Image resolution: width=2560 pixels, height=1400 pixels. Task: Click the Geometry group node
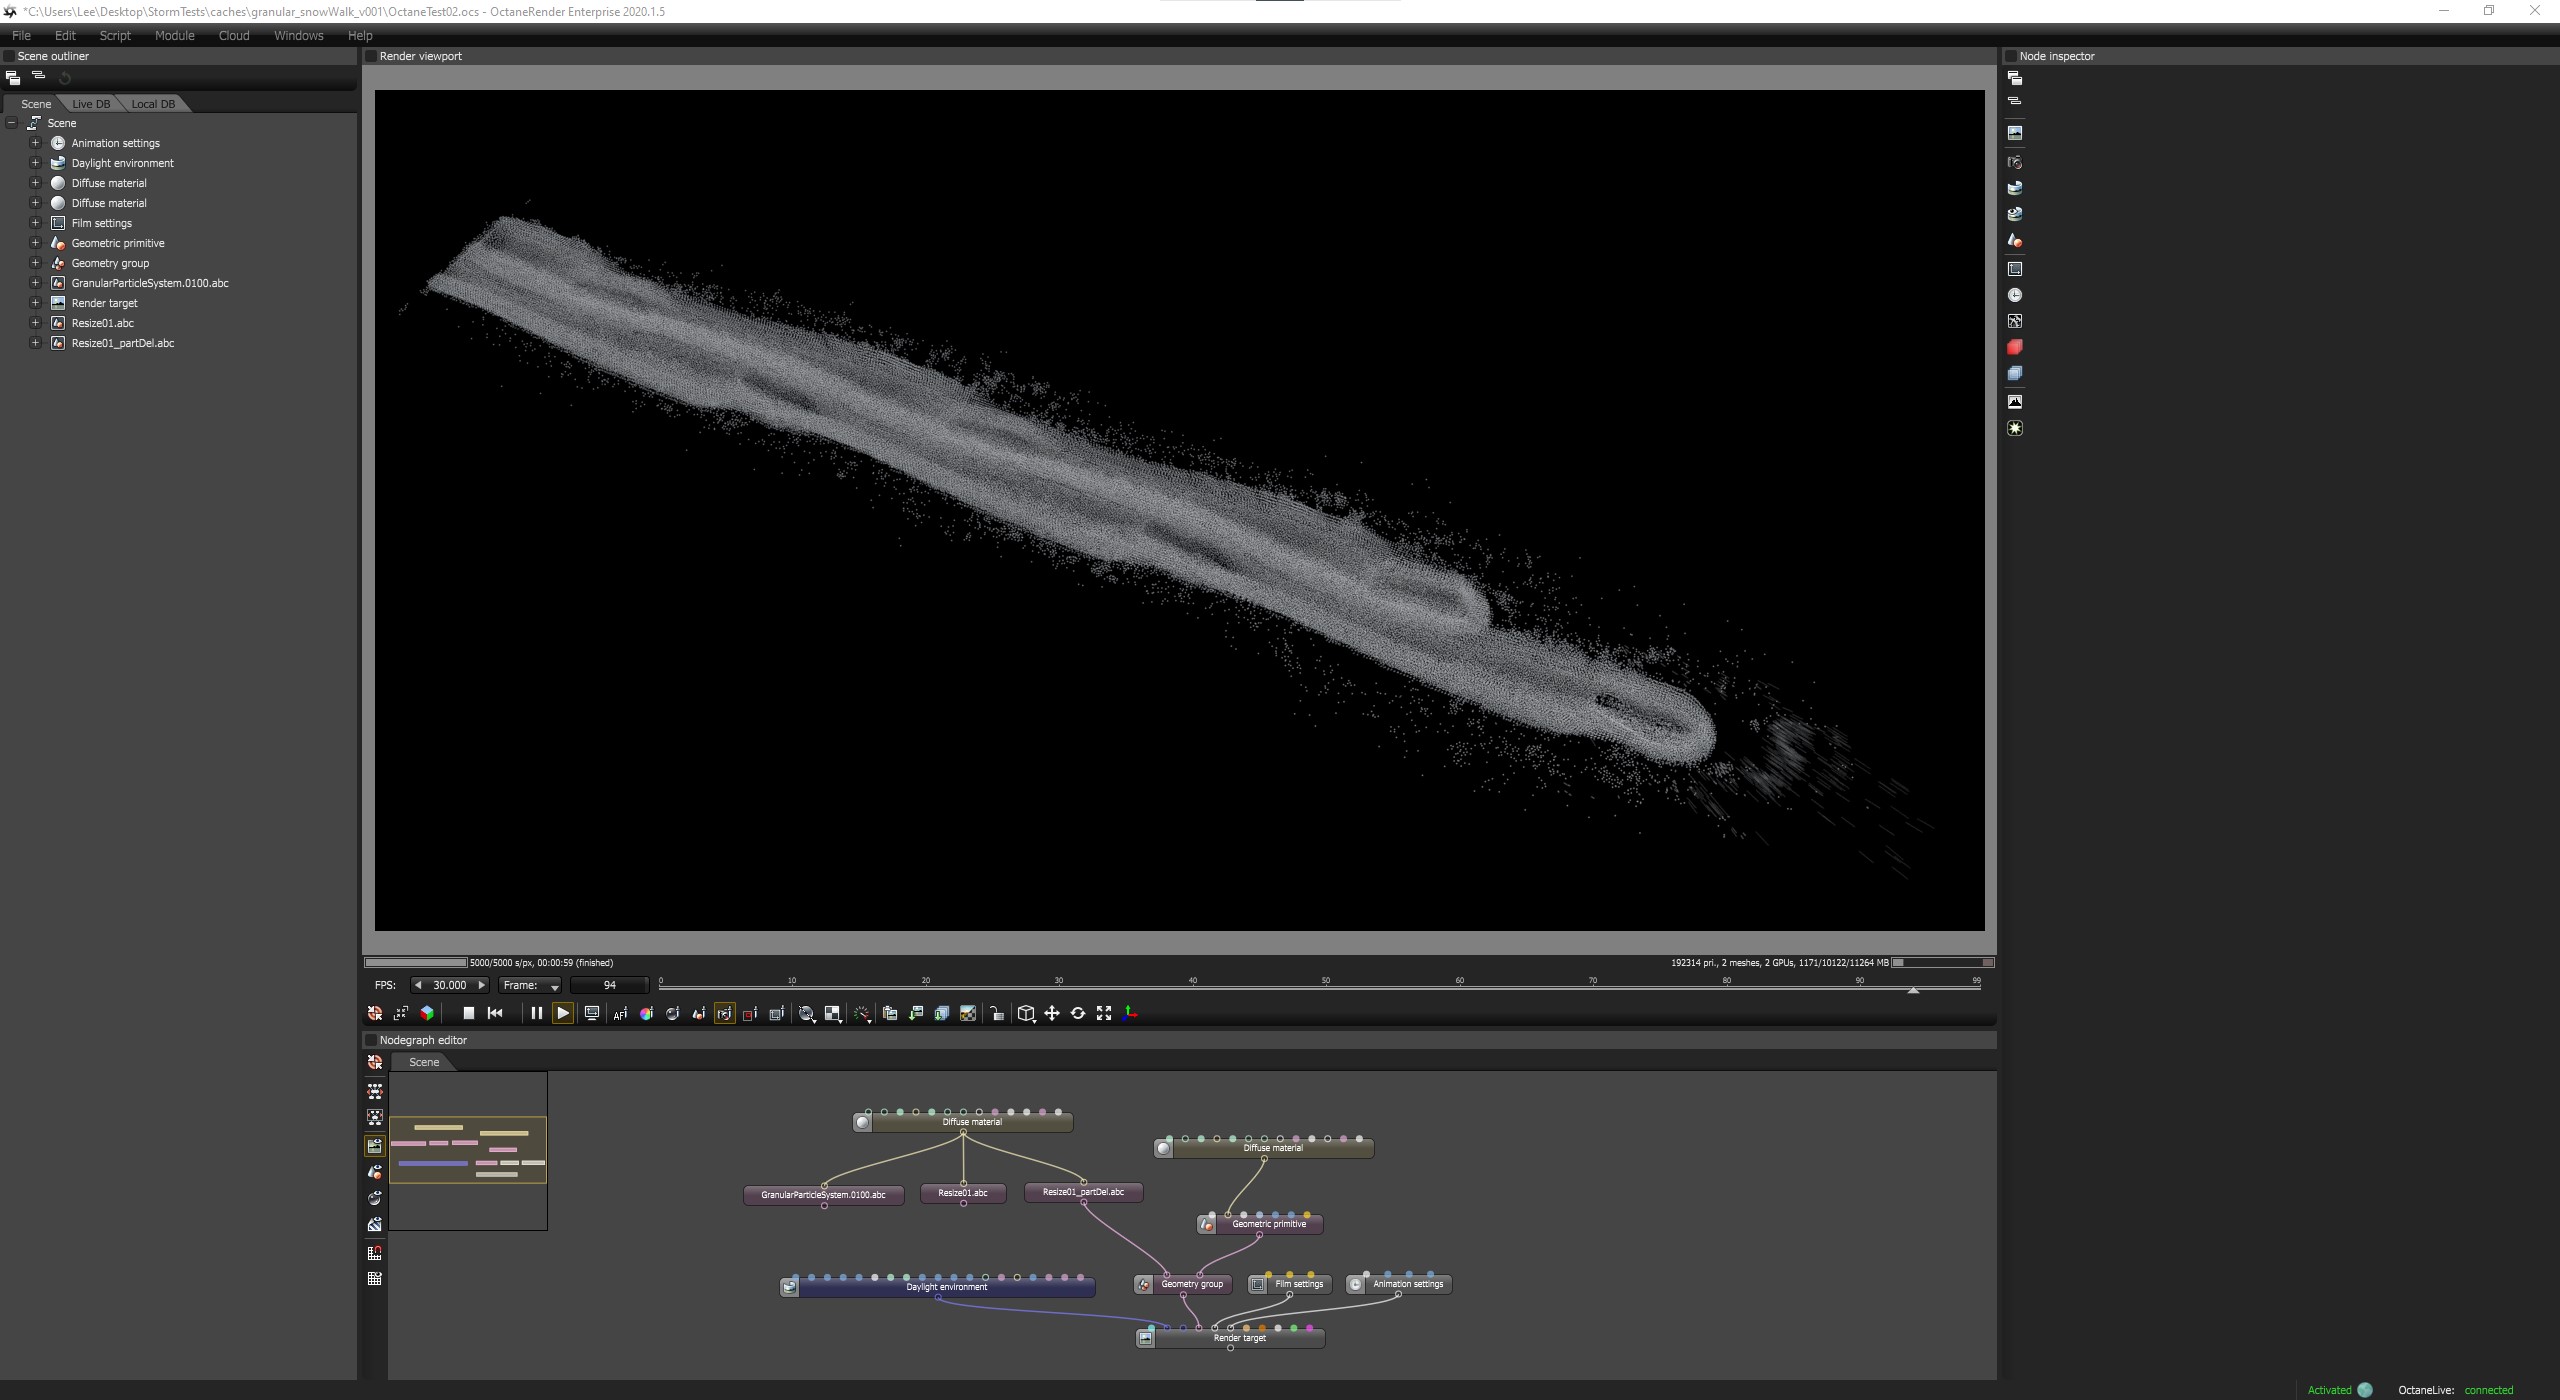click(x=1192, y=1284)
